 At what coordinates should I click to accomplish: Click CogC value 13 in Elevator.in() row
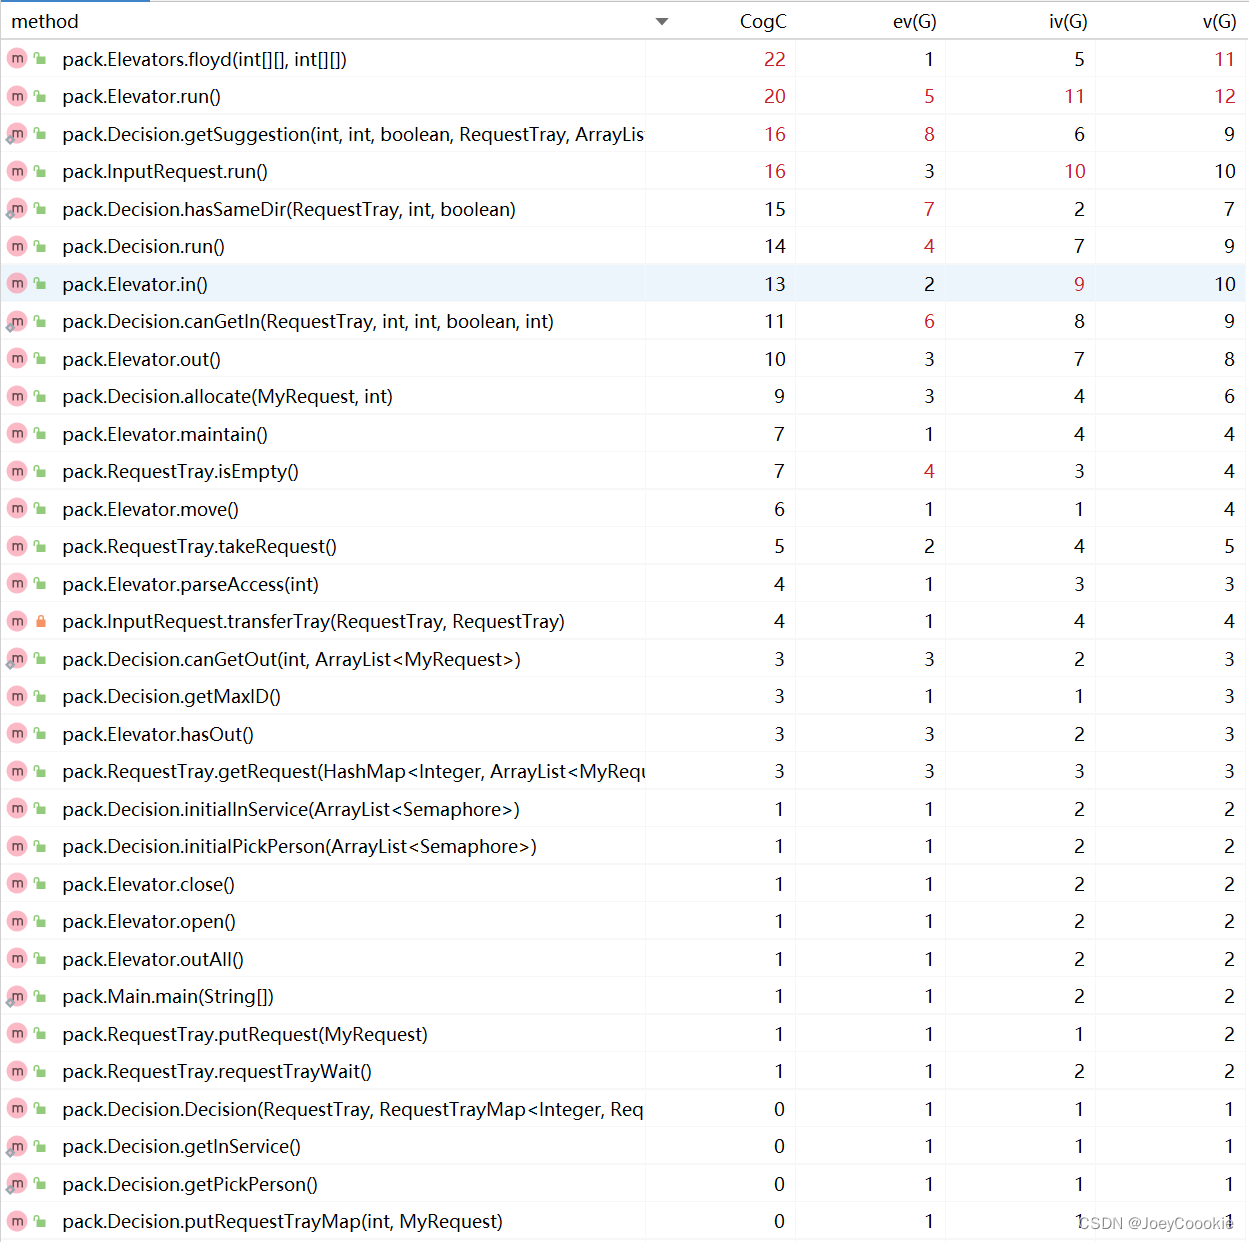[x=775, y=284]
